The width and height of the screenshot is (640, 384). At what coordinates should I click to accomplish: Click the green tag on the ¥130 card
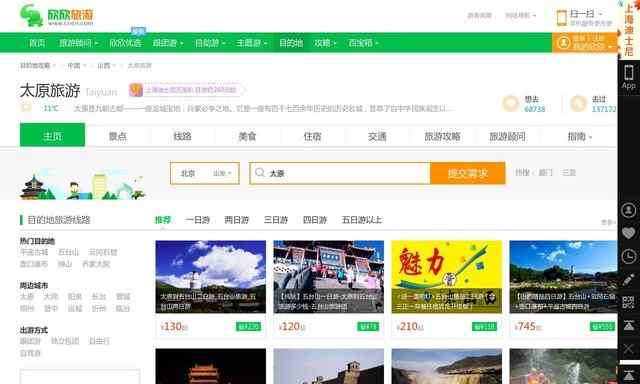[248, 326]
